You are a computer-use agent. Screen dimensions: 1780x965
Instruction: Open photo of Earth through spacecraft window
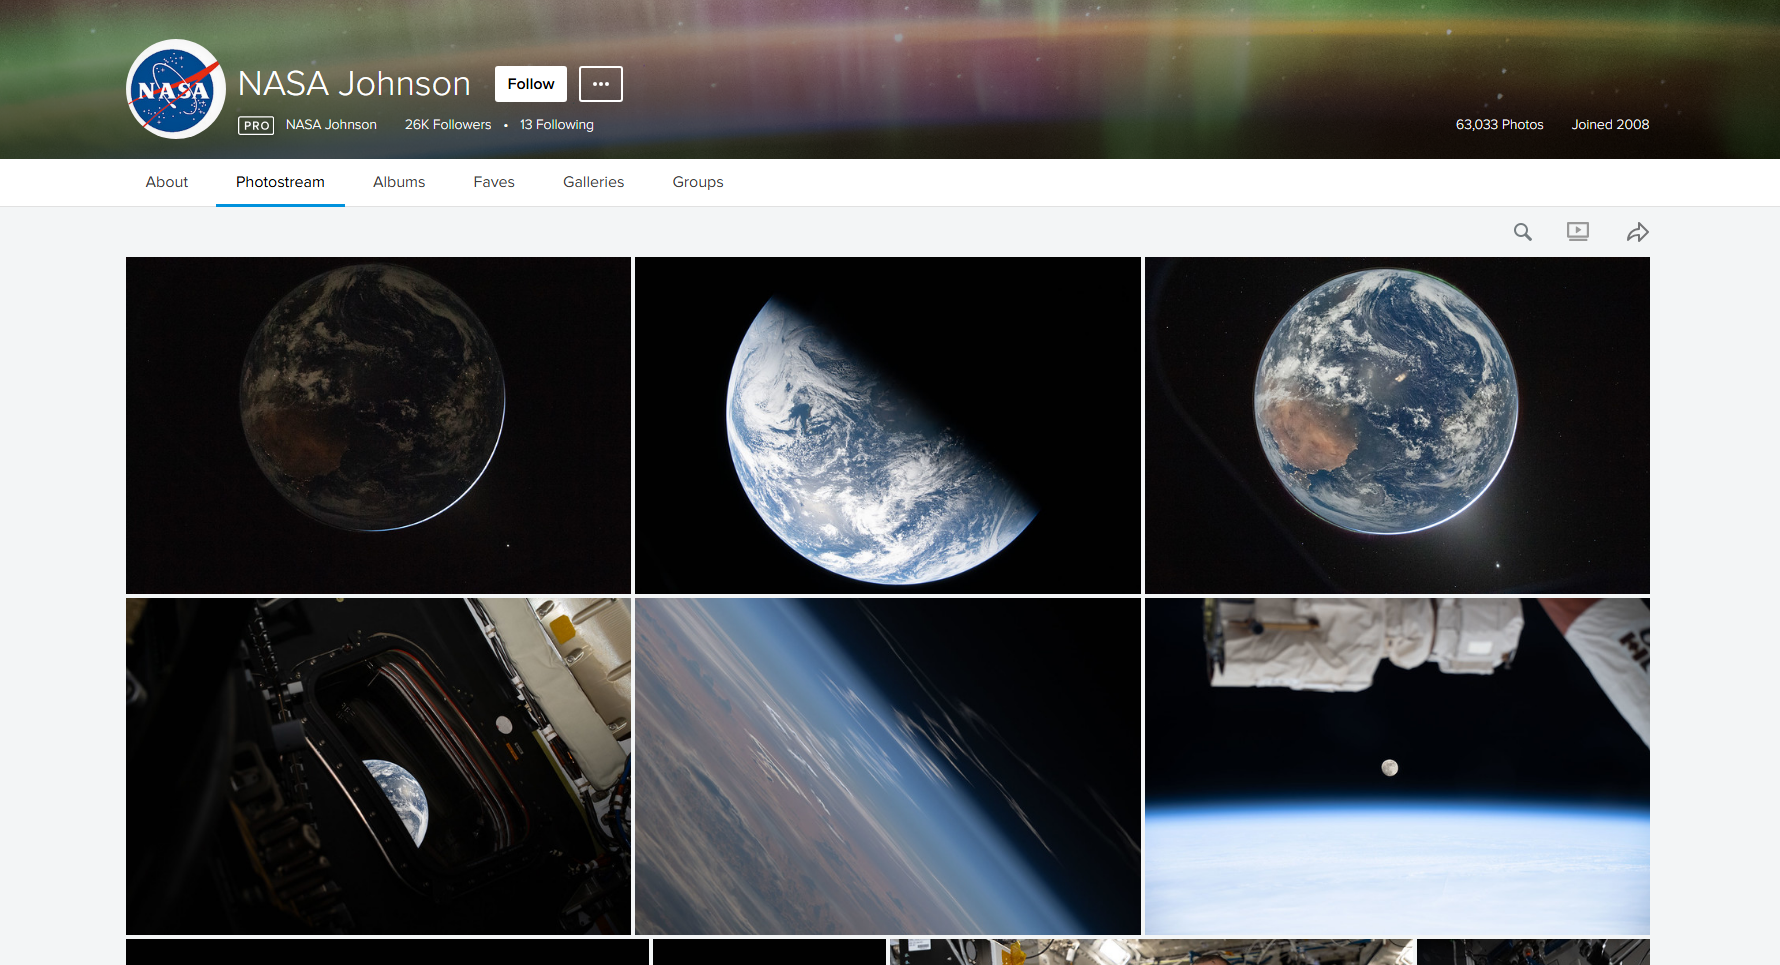tap(378, 766)
